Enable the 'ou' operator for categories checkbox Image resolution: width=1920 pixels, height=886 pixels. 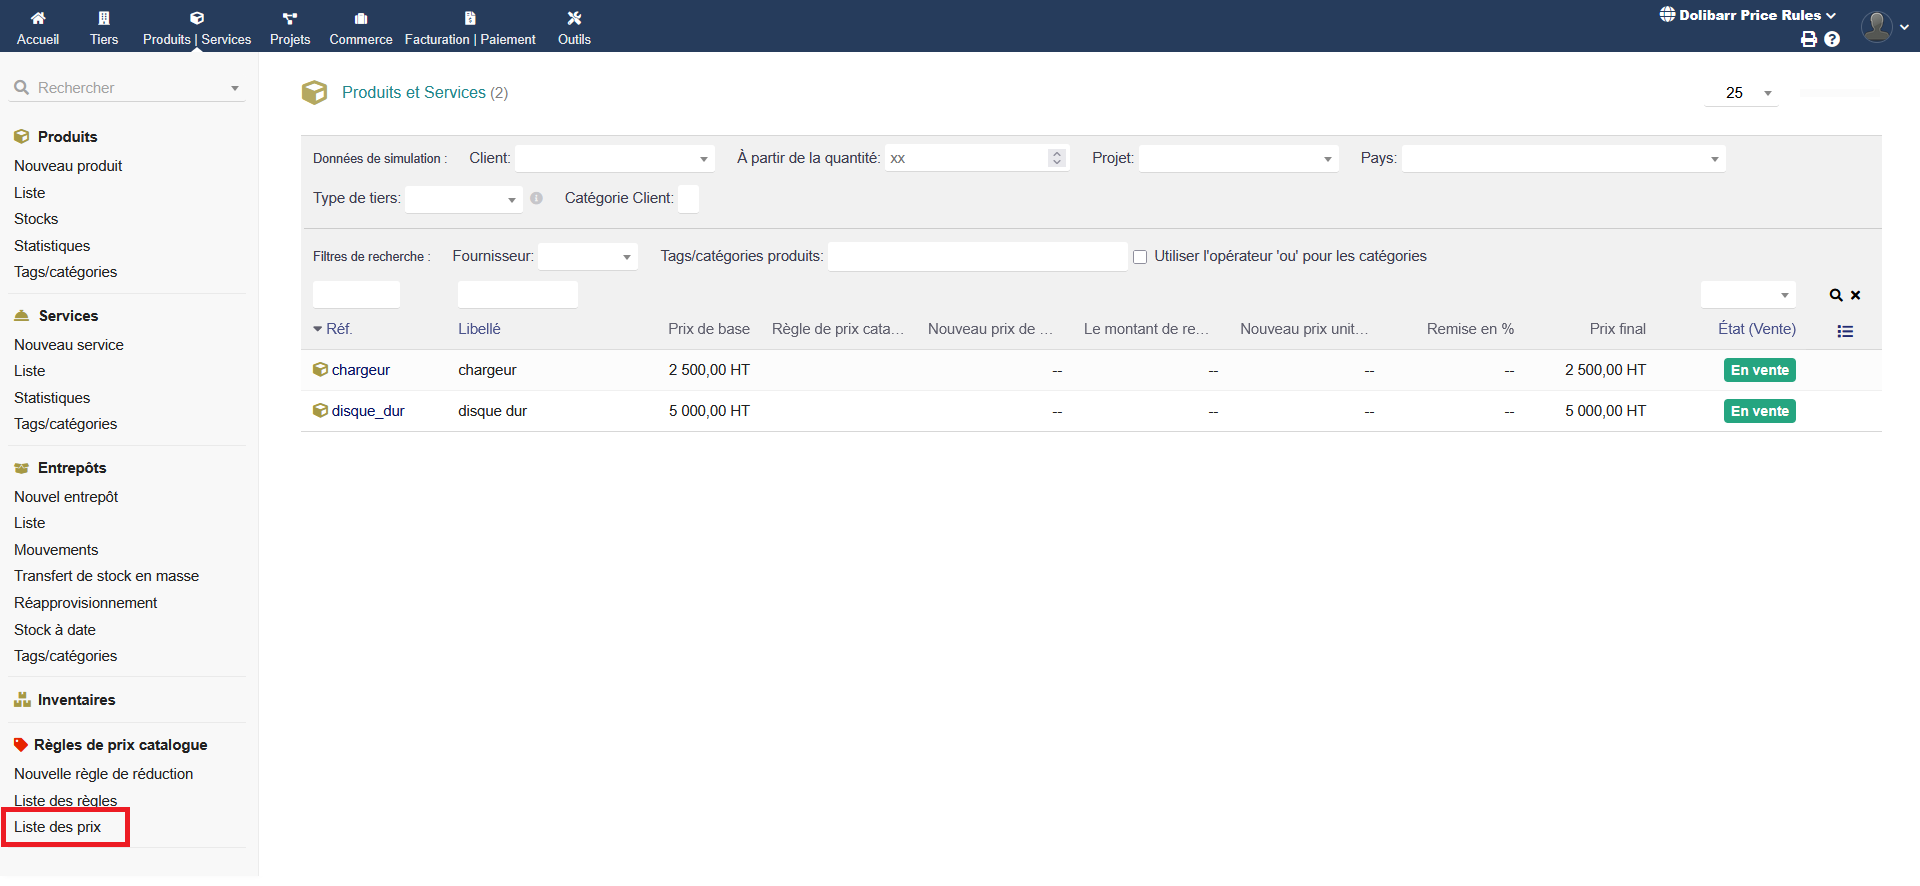1140,257
